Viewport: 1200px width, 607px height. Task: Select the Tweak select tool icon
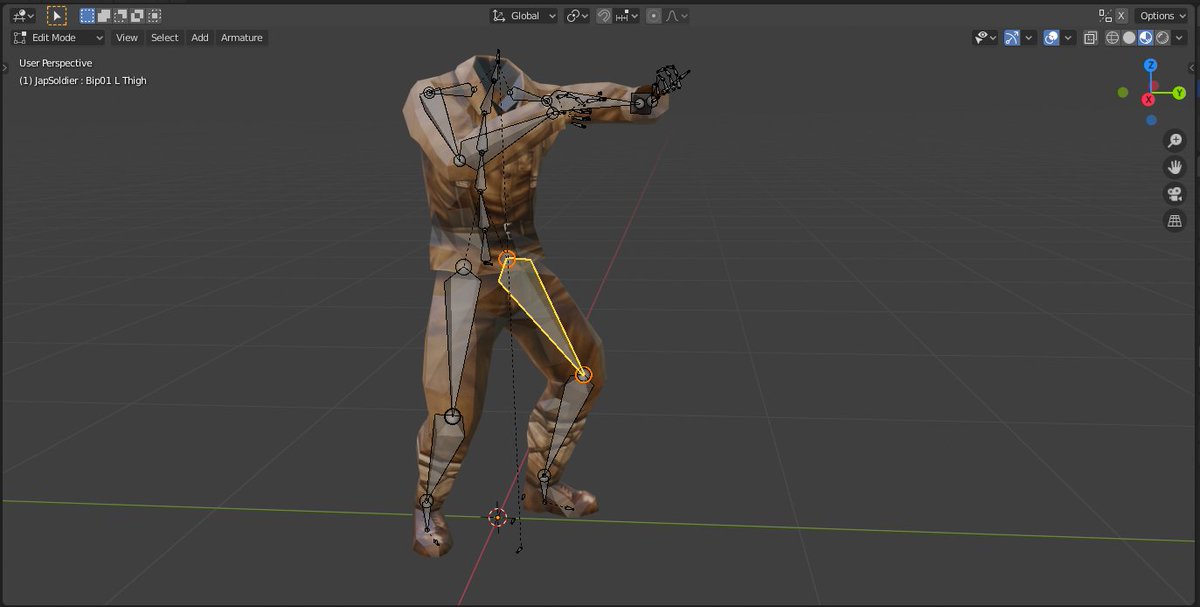(57, 16)
